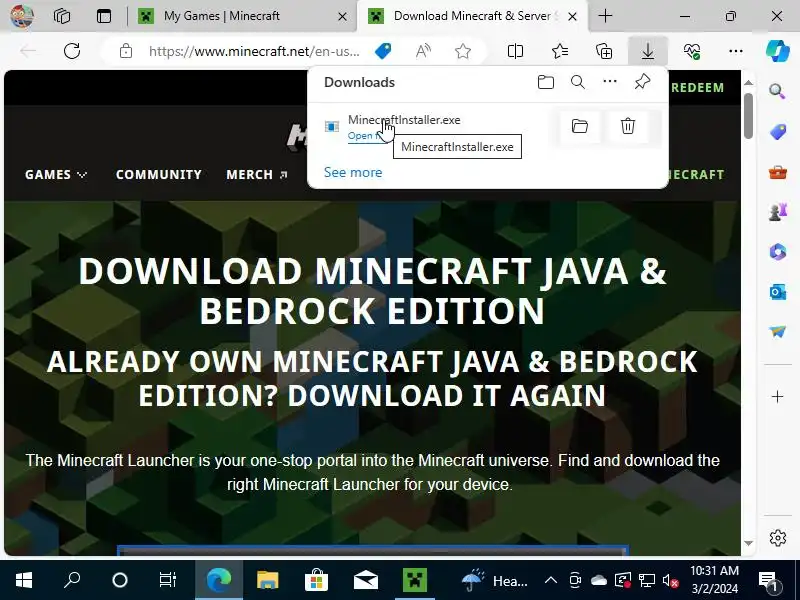The image size is (800, 600).
Task: Close the Download Minecraft & Server tab
Action: (572, 16)
